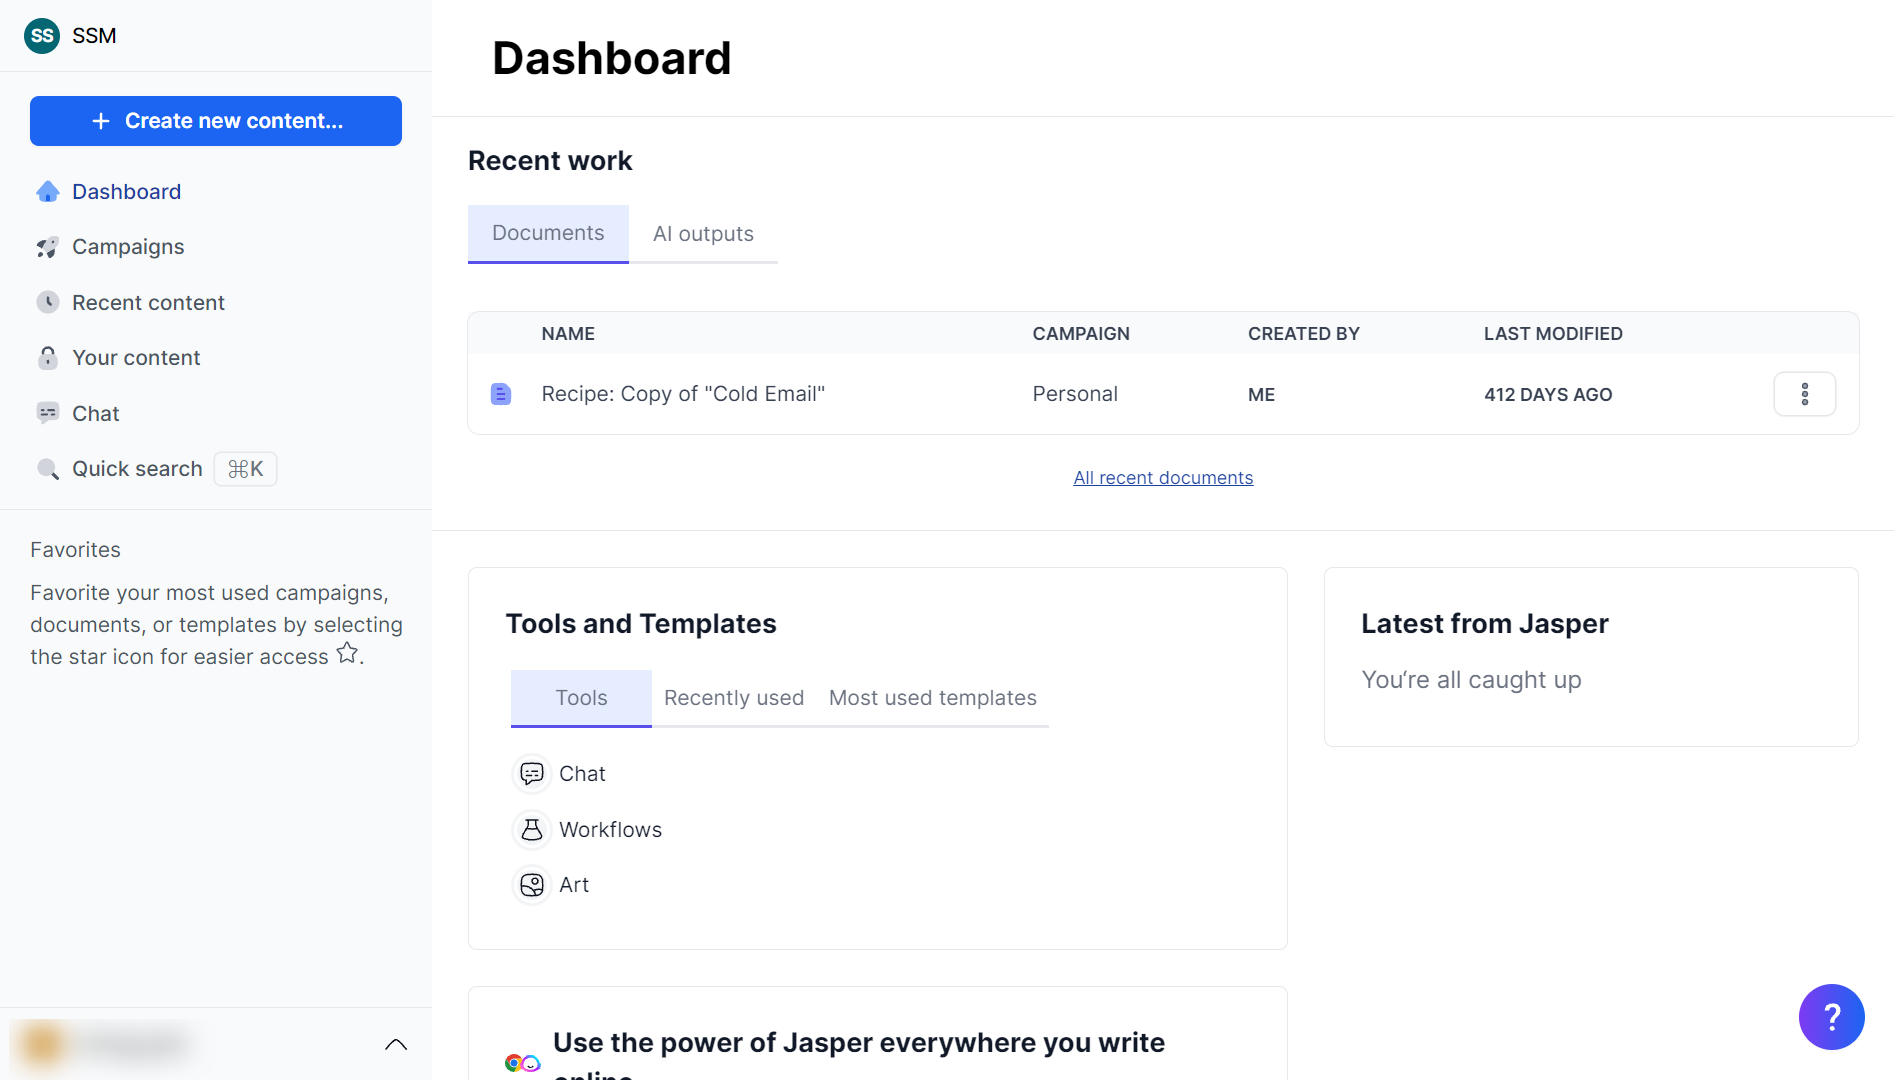The image size is (1894, 1080).
Task: Click the Your content lock icon
Action: click(48, 358)
